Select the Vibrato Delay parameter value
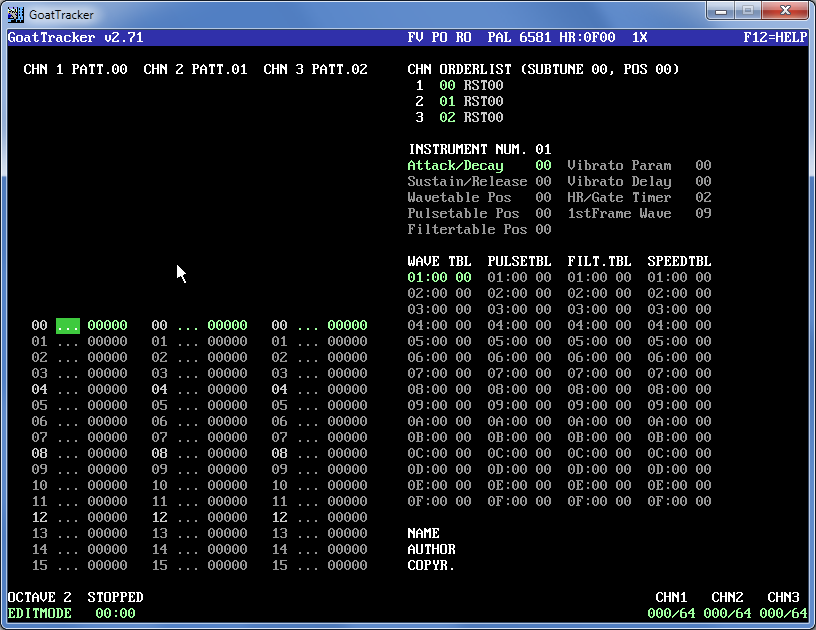The image size is (816, 630). tap(703, 181)
